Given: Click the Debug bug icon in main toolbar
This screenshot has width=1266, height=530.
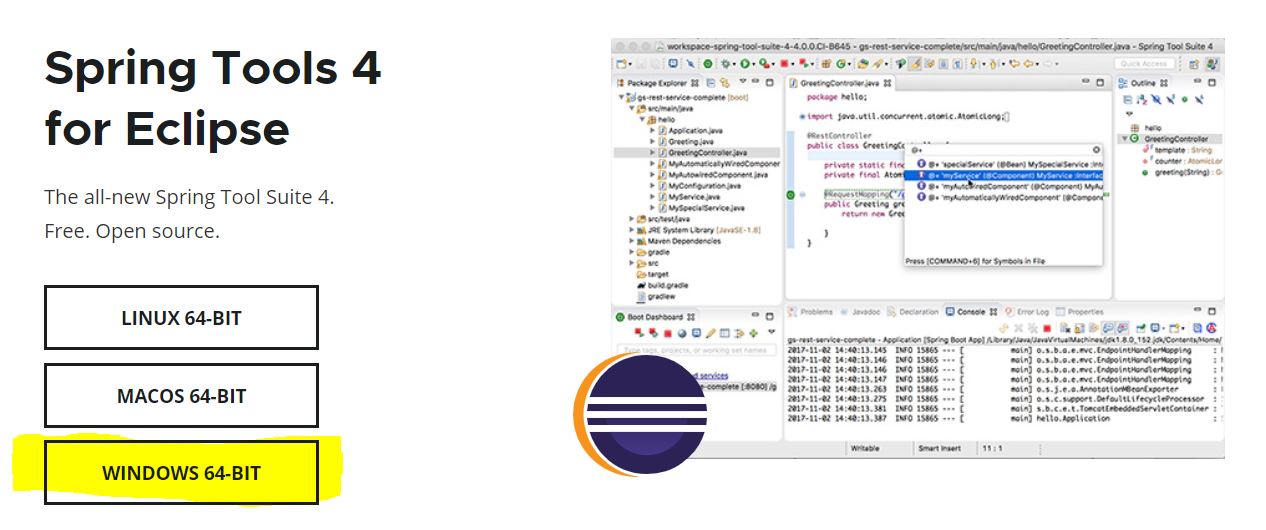Looking at the screenshot, I should click(x=725, y=64).
